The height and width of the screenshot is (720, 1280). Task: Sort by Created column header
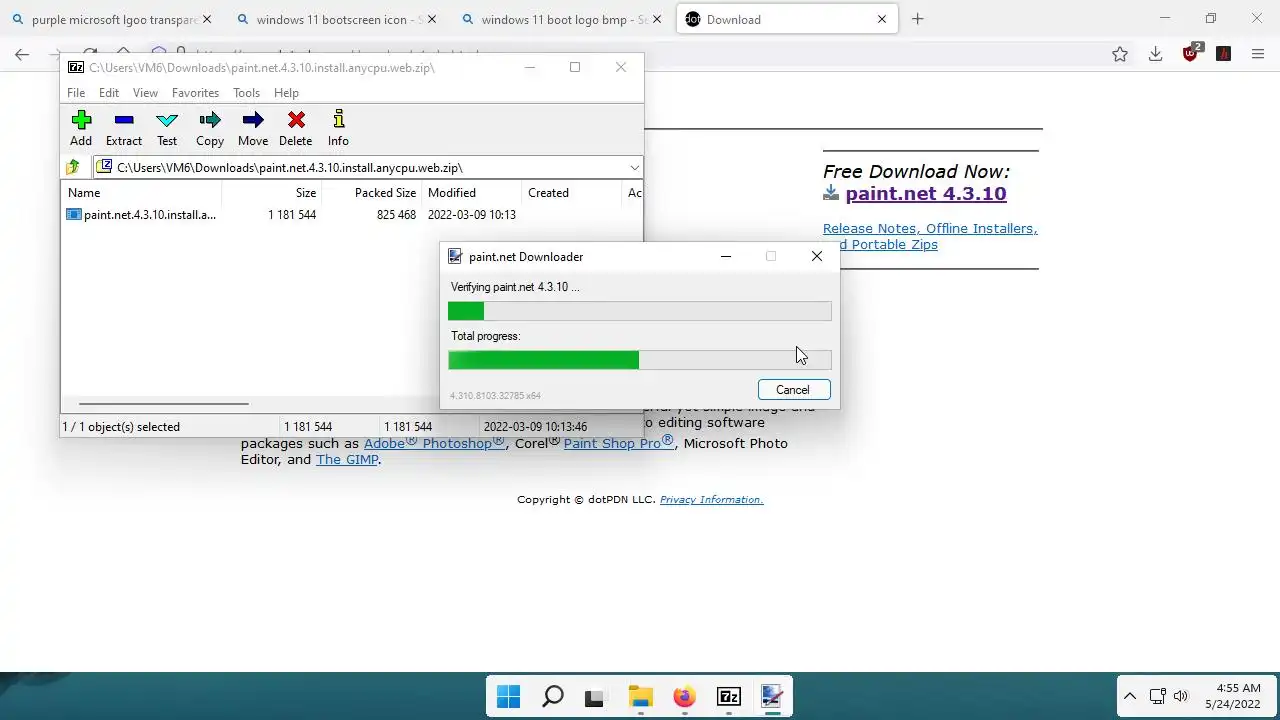571,193
